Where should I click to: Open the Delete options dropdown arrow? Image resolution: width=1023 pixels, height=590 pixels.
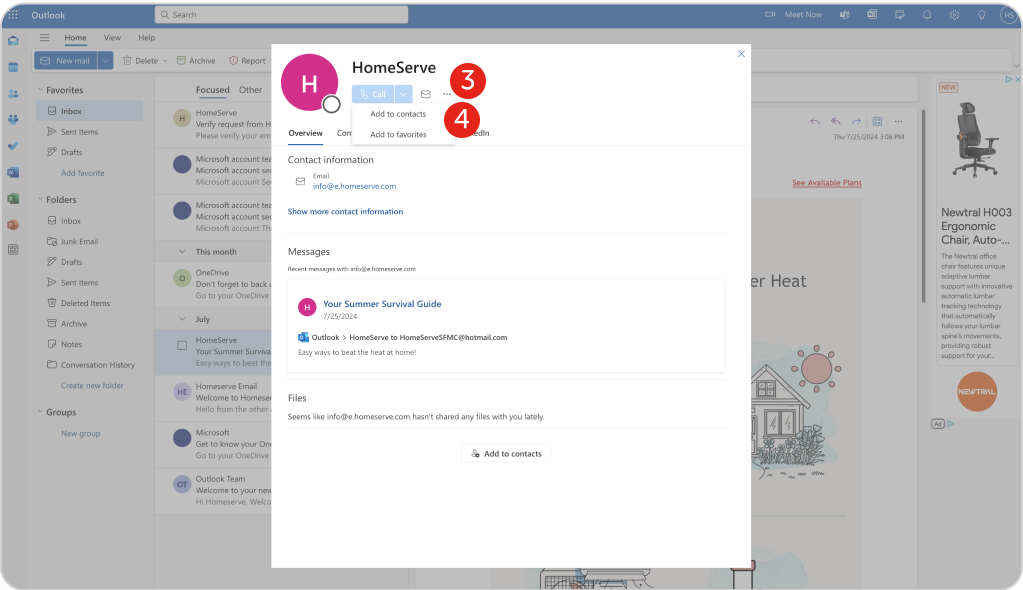(166, 61)
